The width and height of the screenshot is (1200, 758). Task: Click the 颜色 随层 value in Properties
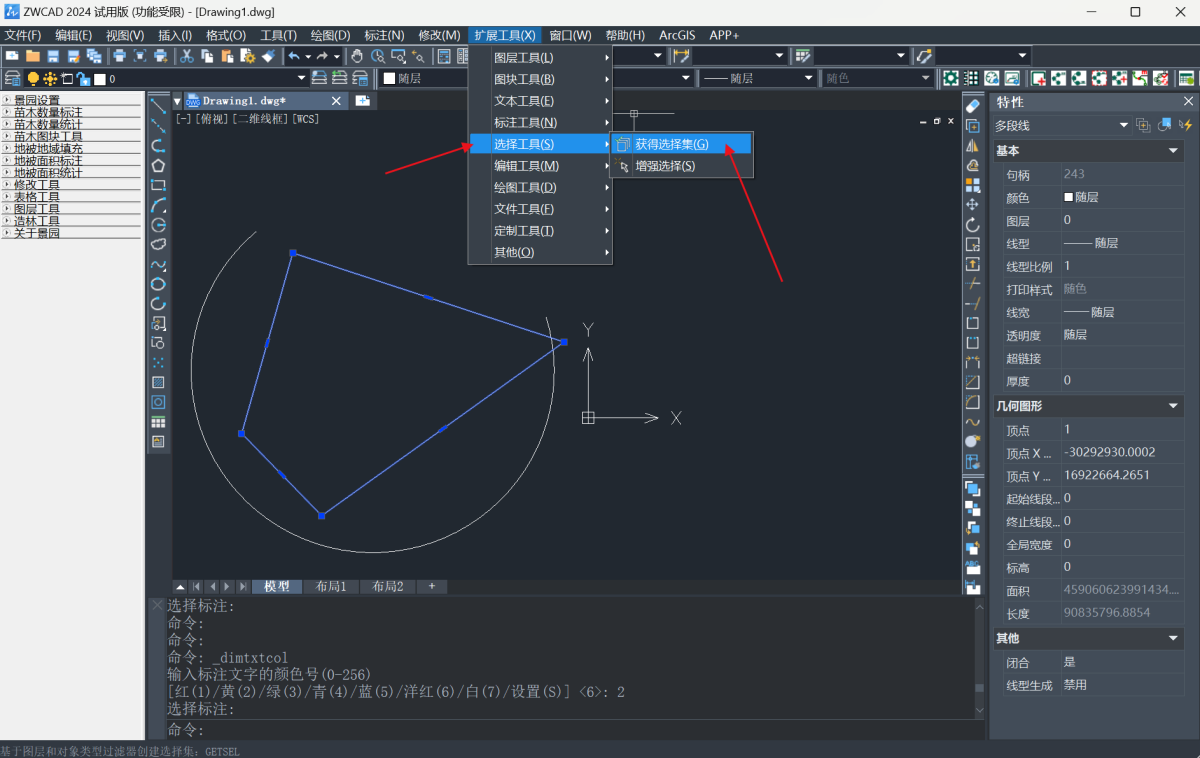pyautogui.click(x=1122, y=198)
